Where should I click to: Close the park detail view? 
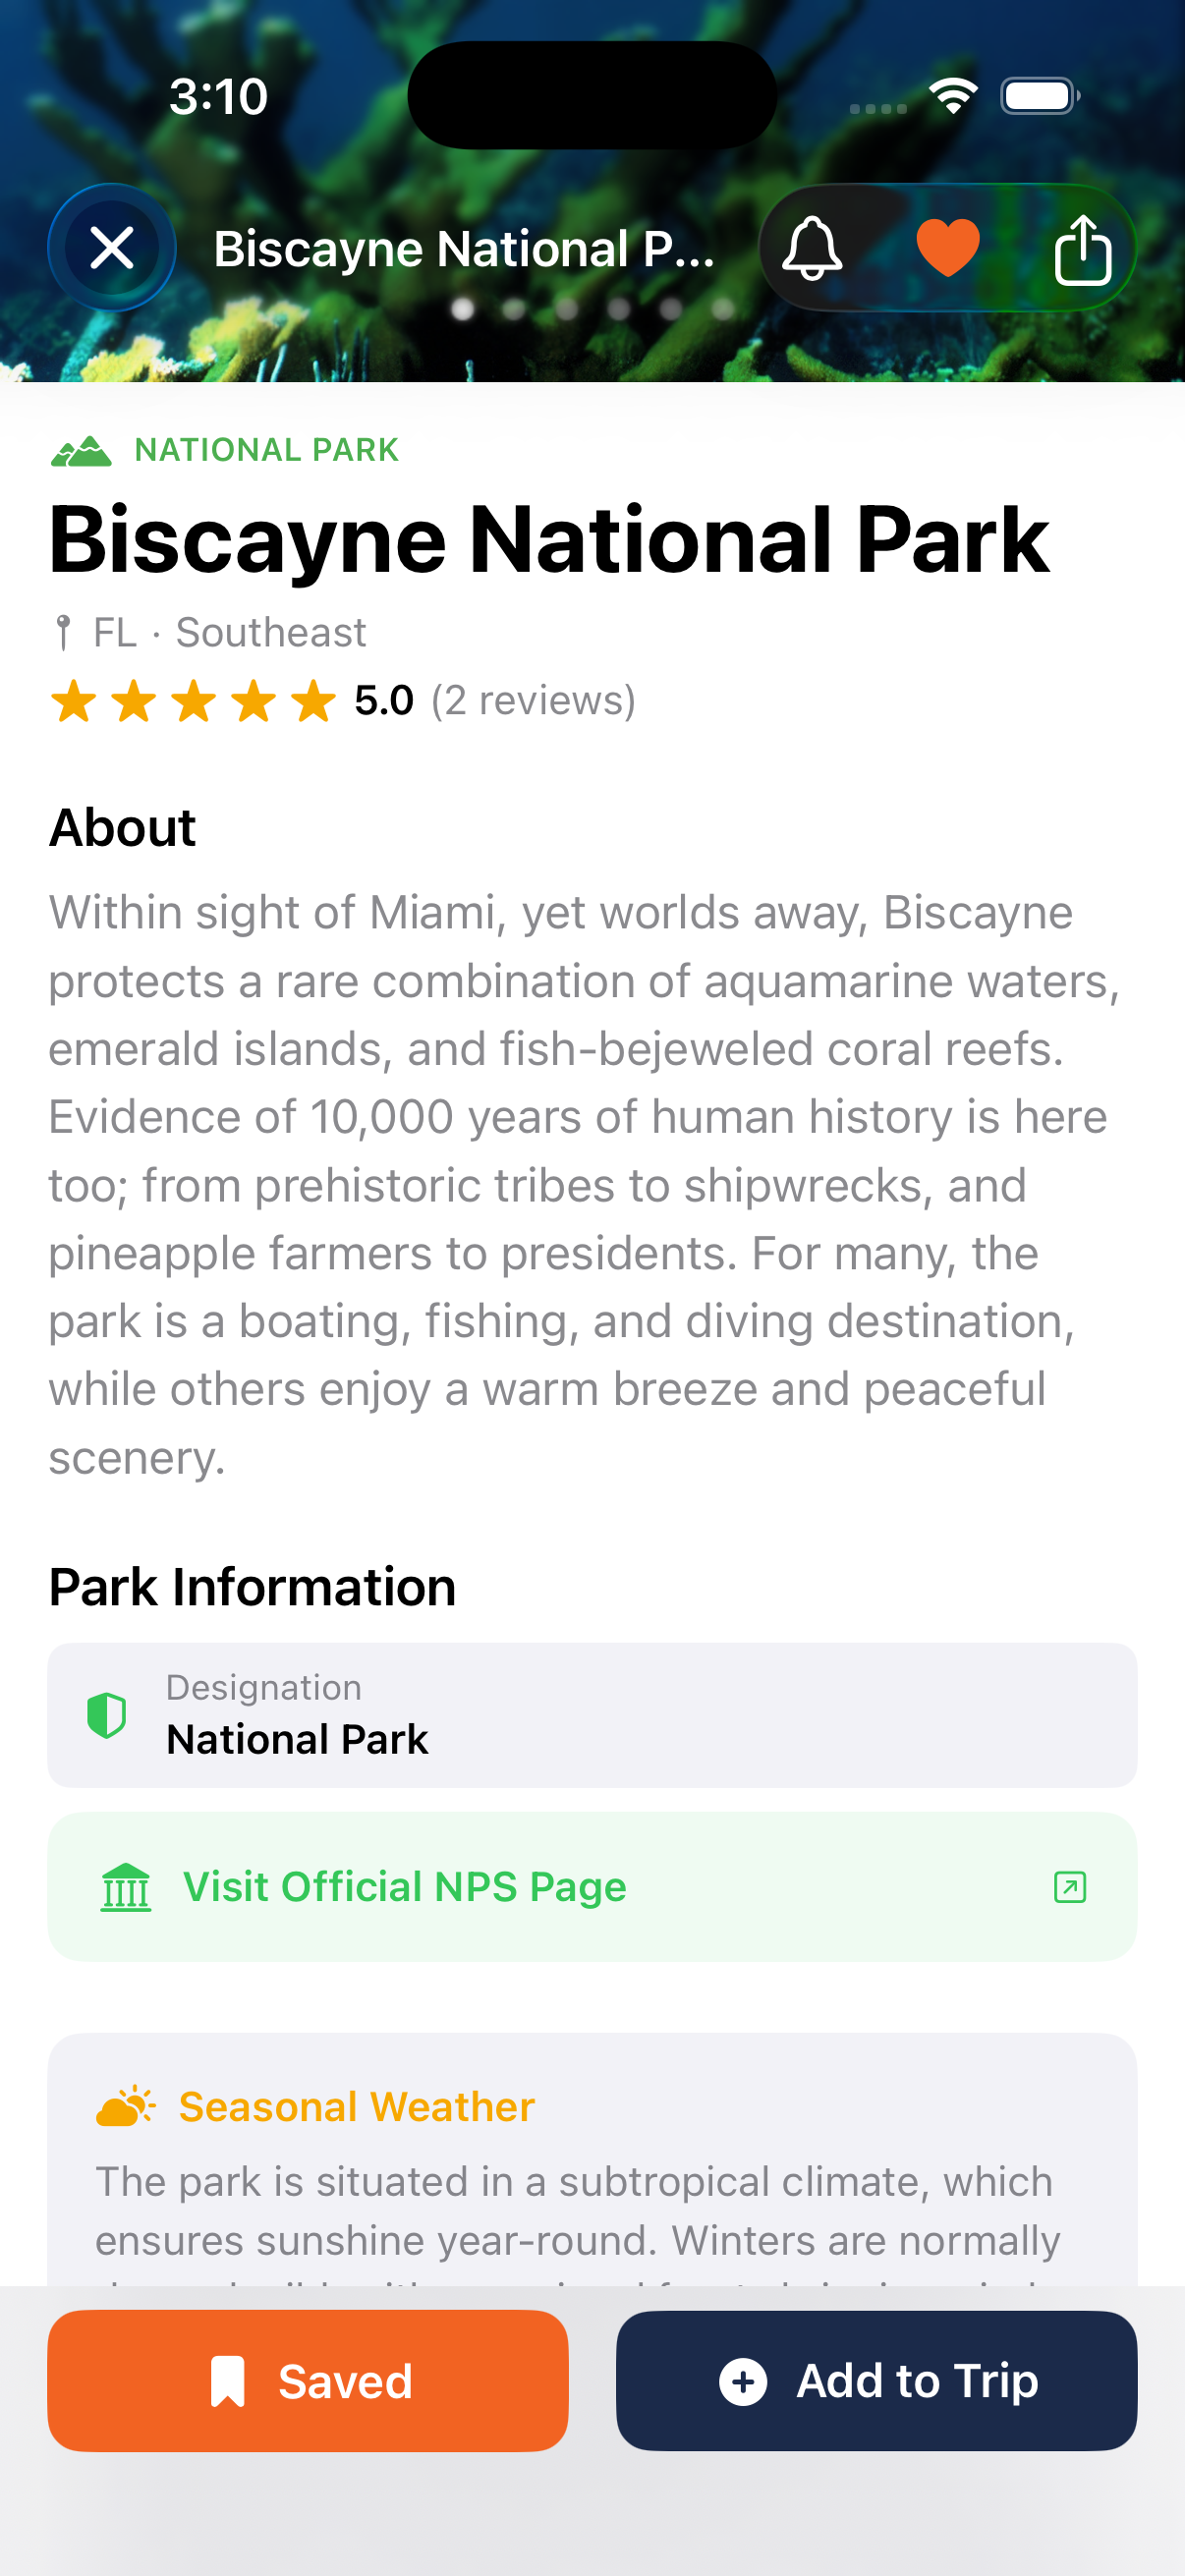(x=112, y=247)
